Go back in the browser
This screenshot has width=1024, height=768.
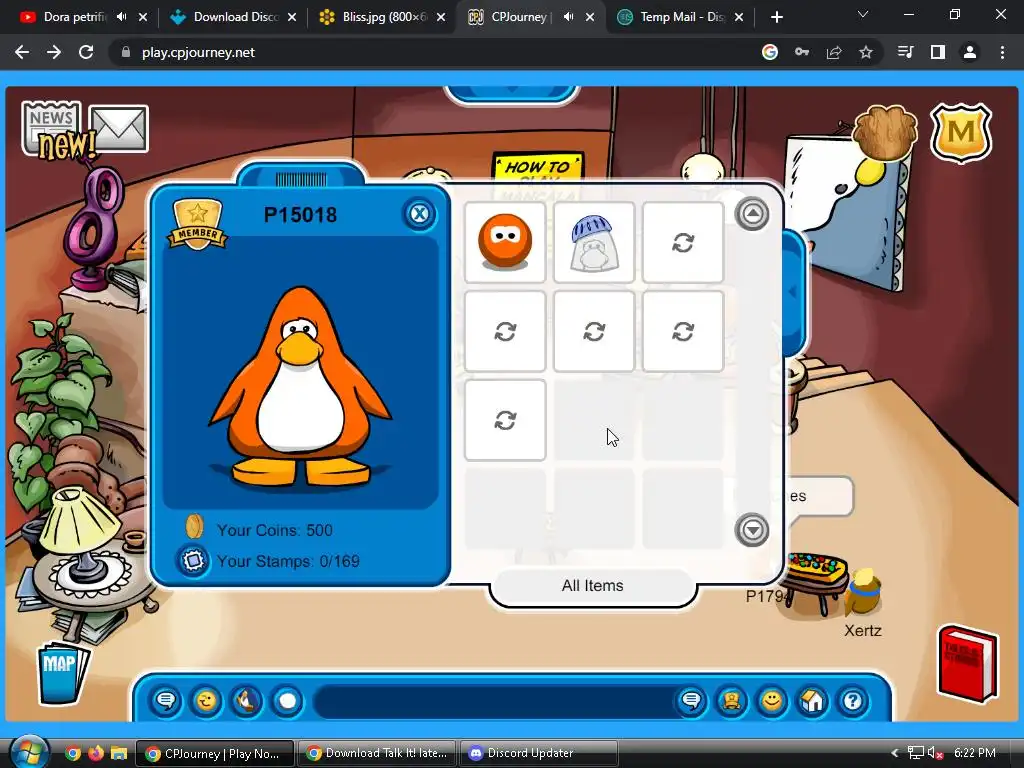click(x=22, y=52)
